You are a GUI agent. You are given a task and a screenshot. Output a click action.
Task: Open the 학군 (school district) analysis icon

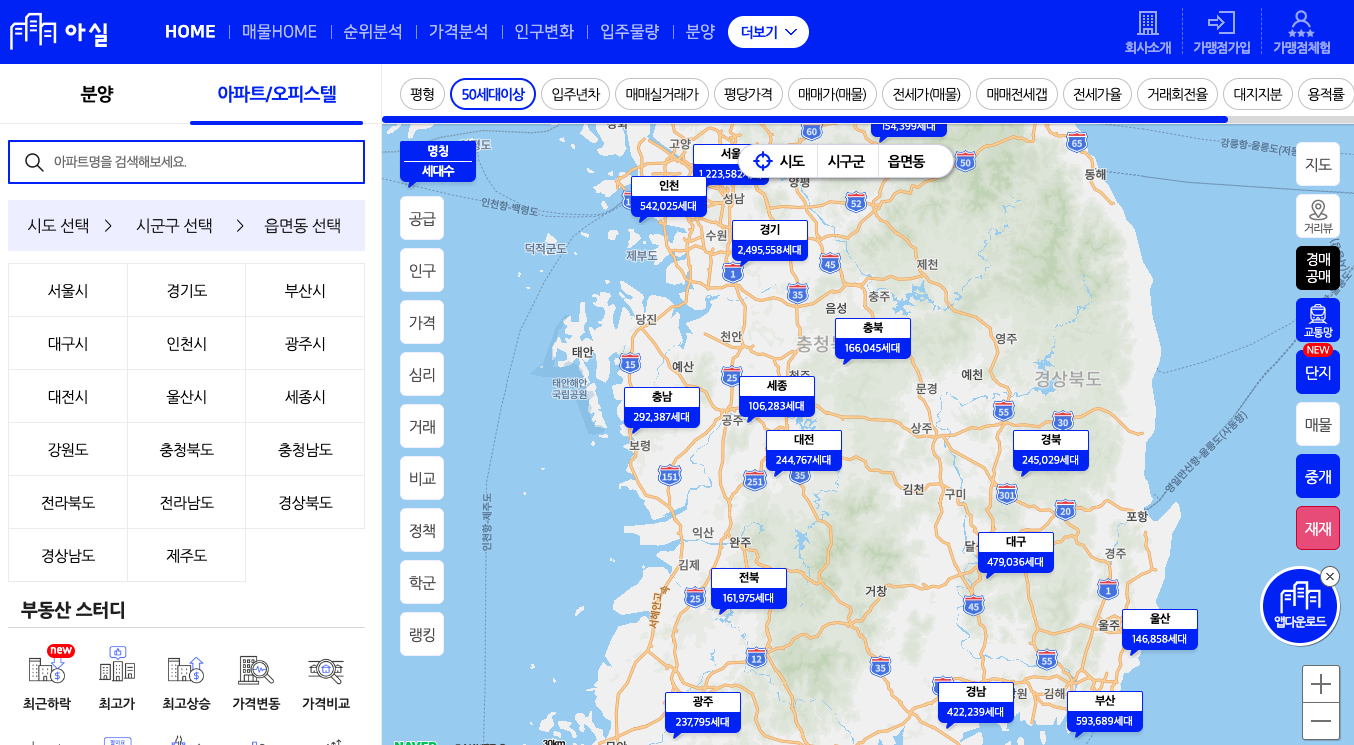[421, 582]
